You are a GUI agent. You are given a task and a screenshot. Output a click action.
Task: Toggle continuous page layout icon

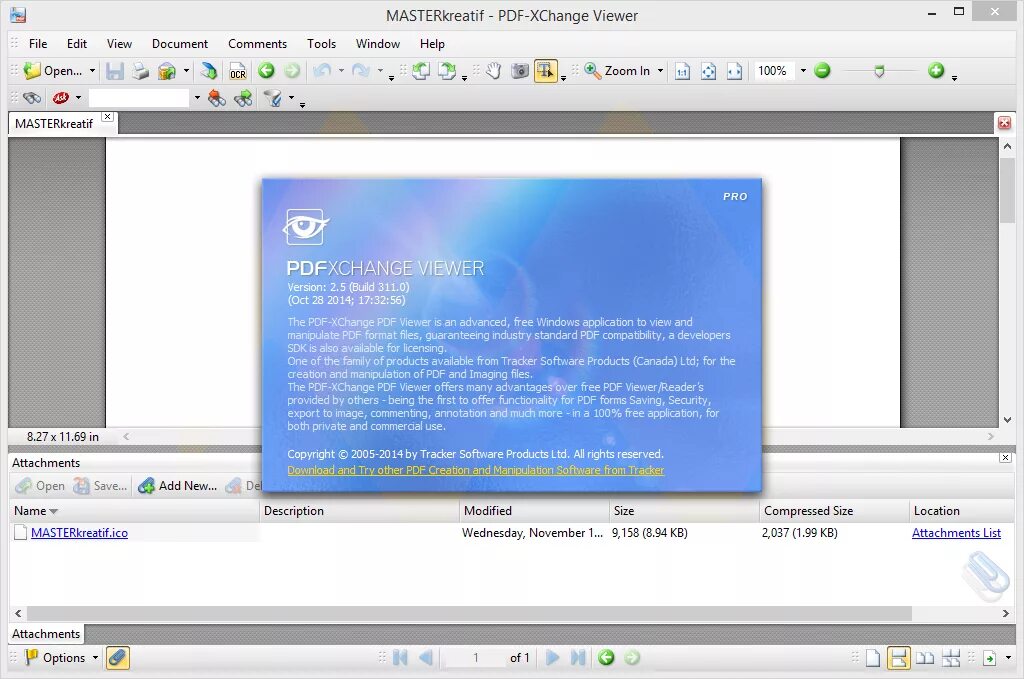coord(899,657)
